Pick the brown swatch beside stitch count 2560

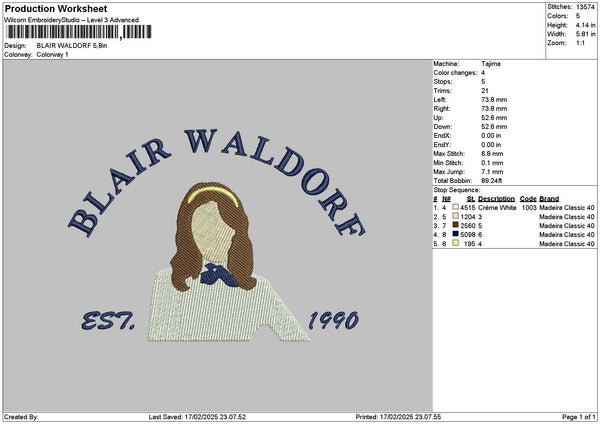pyautogui.click(x=455, y=225)
